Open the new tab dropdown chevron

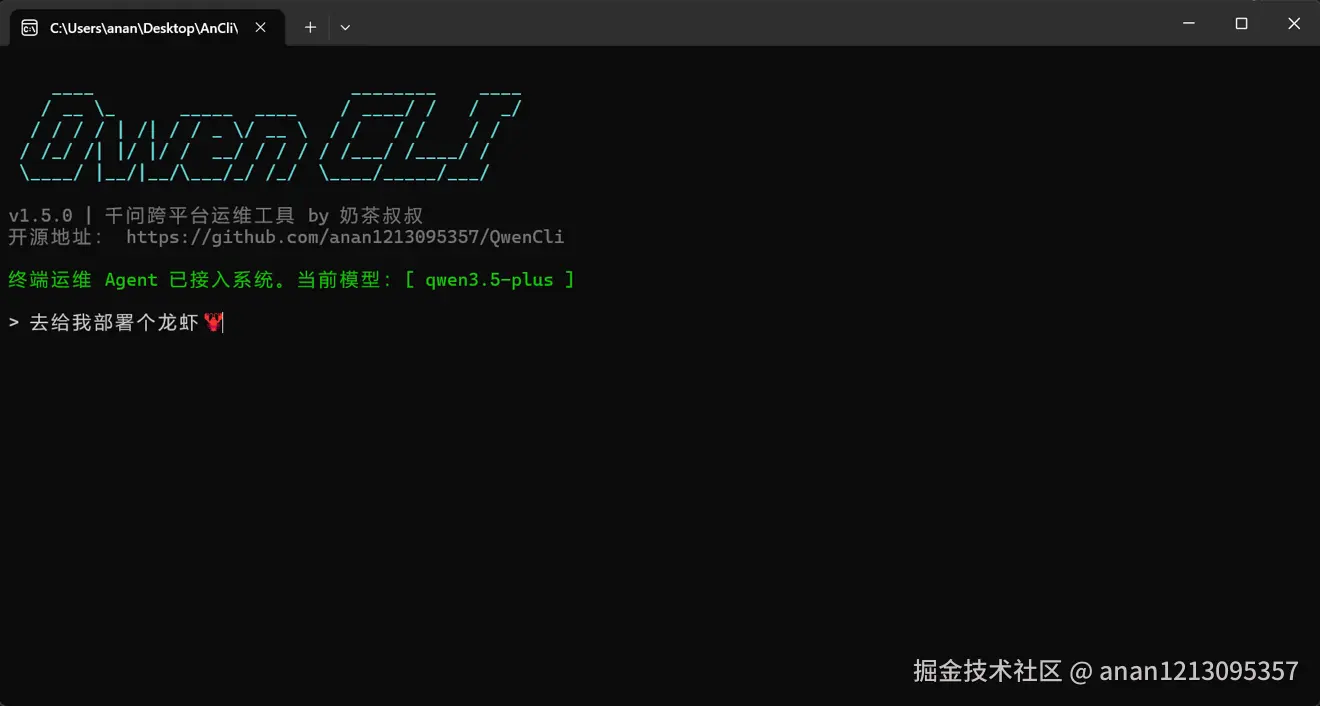344,27
